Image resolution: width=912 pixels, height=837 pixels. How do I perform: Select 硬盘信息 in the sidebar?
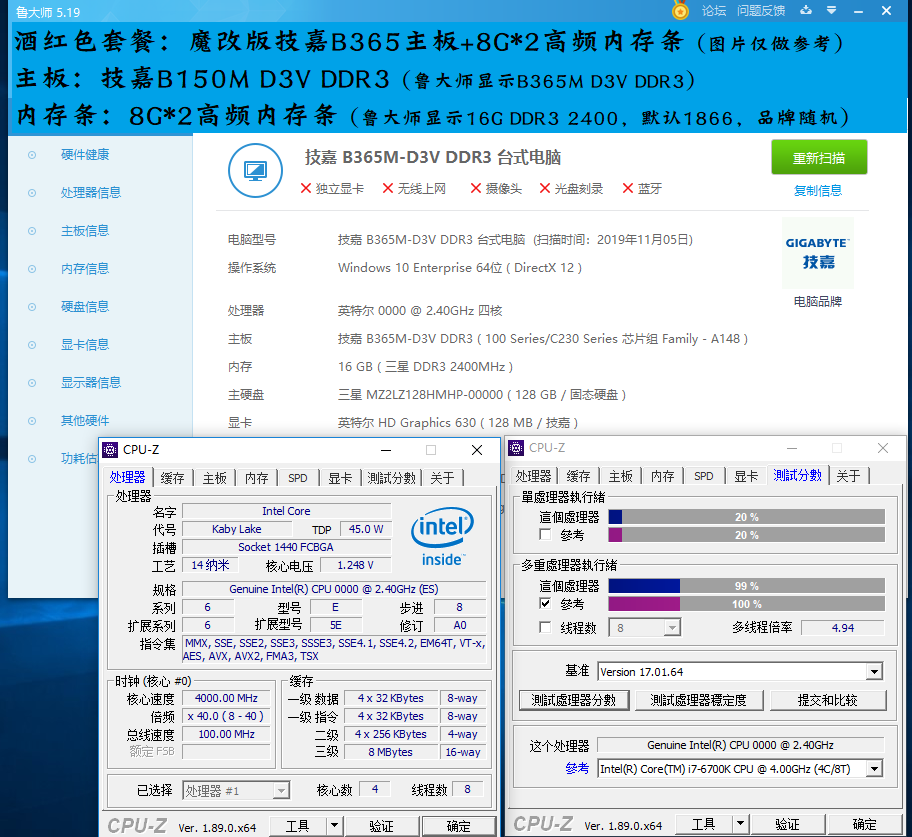(x=85, y=307)
